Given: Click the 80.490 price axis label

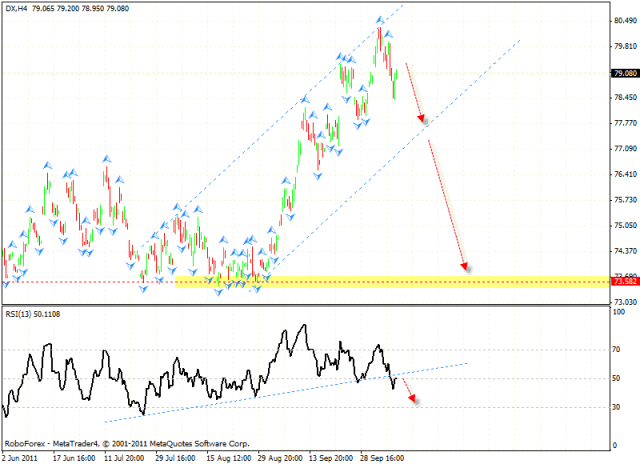Looking at the screenshot, I should pyautogui.click(x=624, y=20).
